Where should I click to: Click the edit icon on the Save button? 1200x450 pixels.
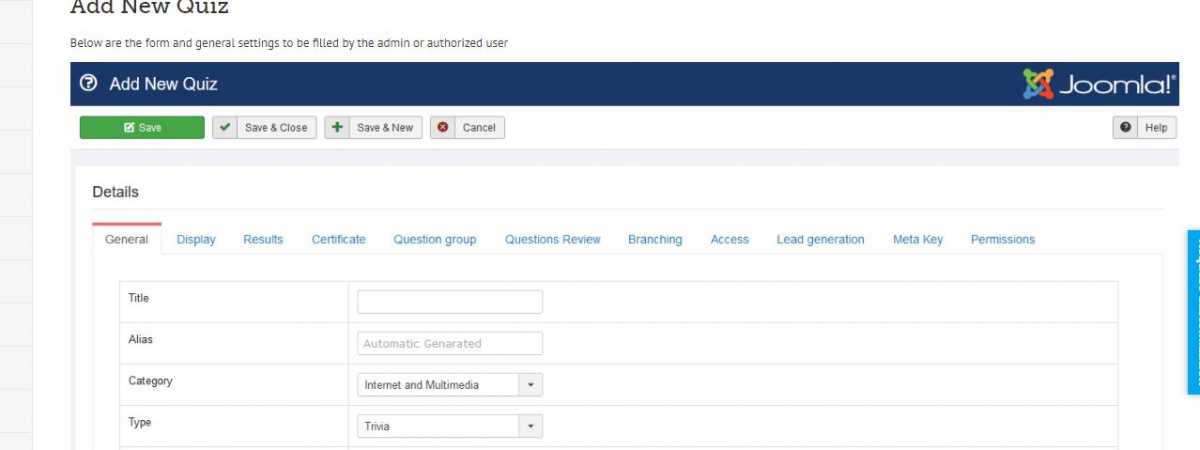pos(129,128)
